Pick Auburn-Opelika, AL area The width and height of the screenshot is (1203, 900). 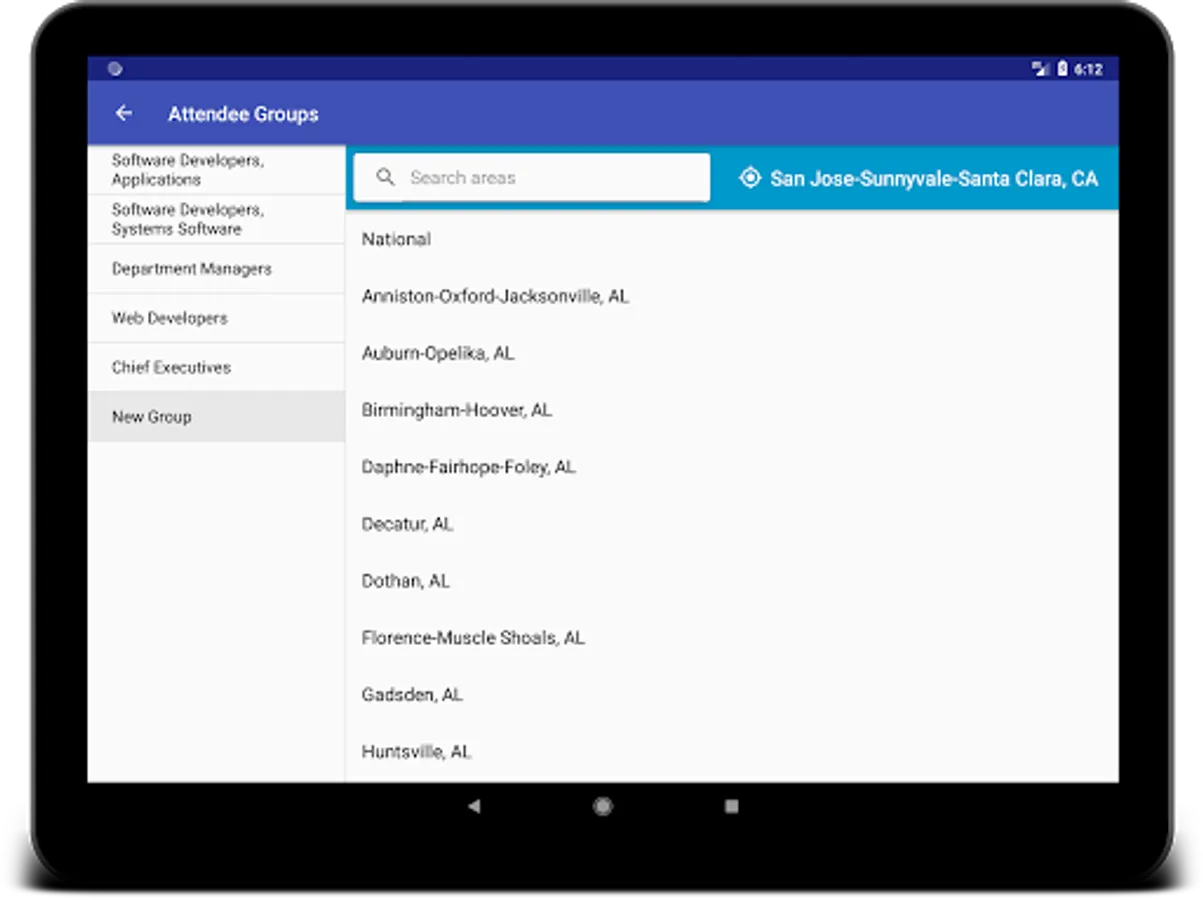click(x=732, y=353)
